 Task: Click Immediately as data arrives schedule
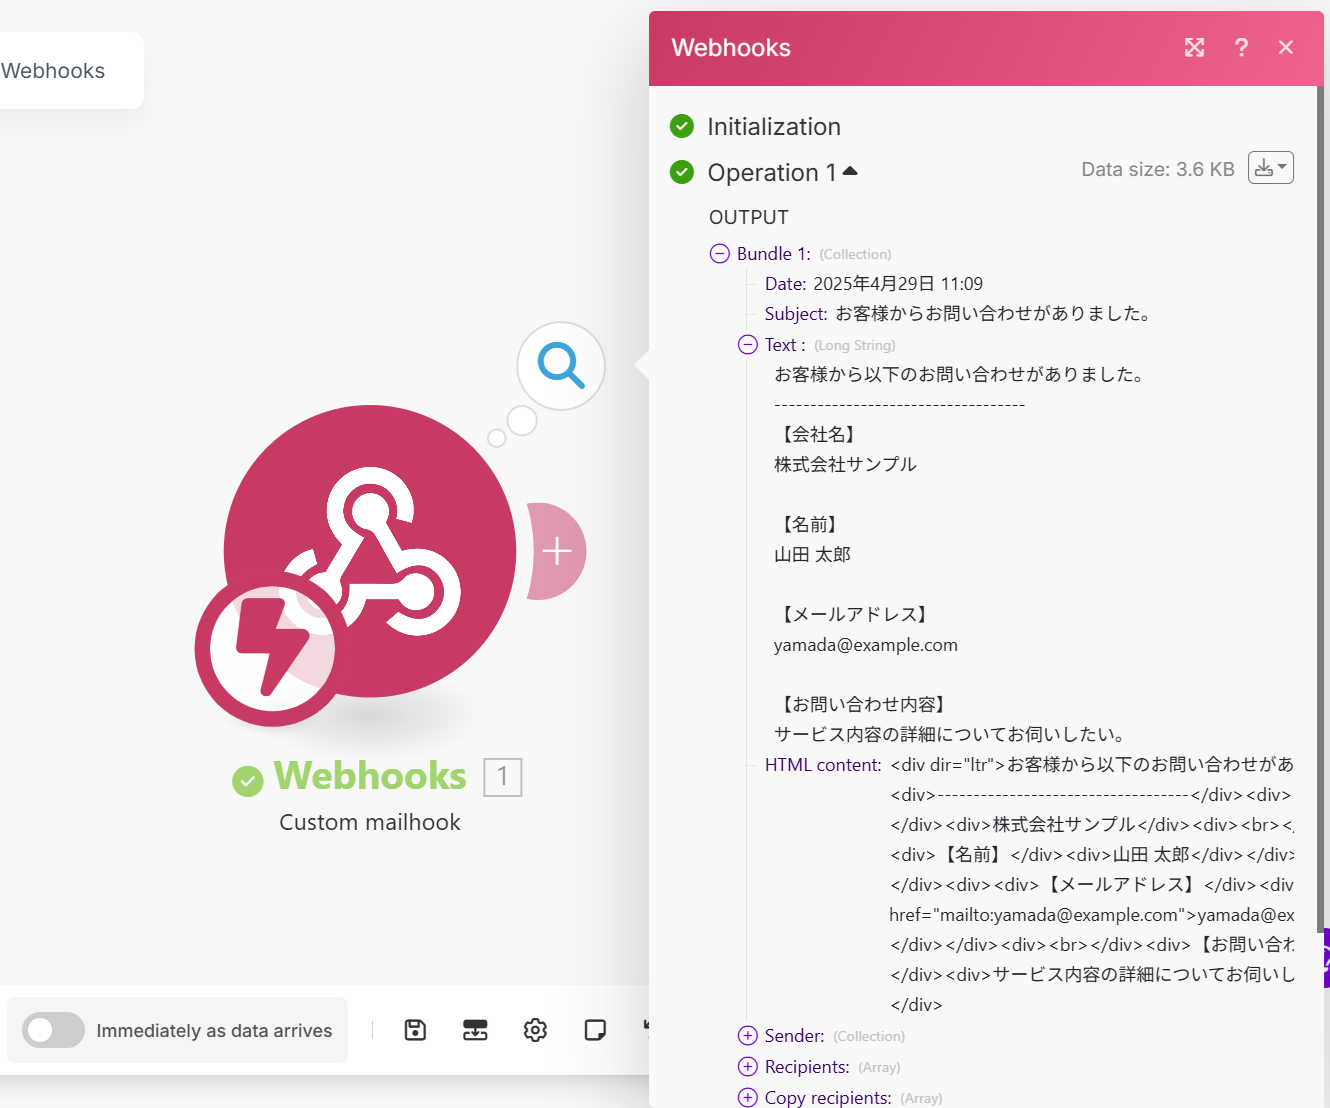[214, 1030]
